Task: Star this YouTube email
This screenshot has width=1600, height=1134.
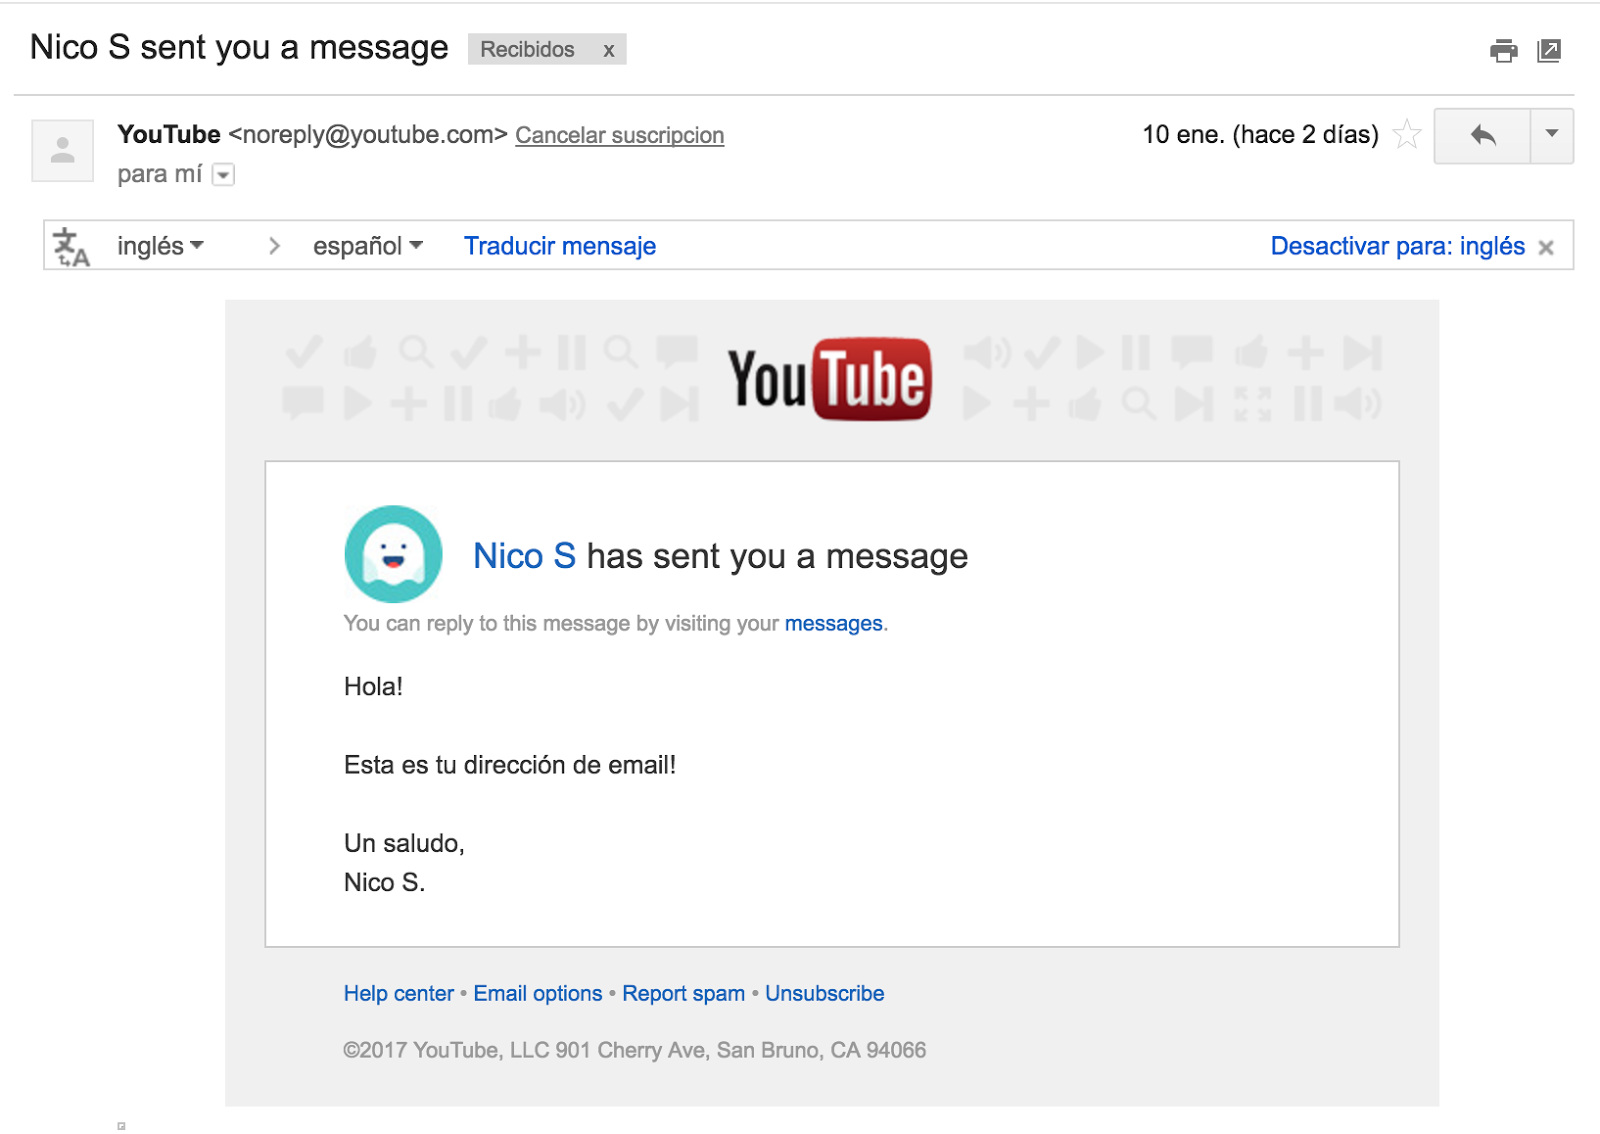Action: (1407, 134)
